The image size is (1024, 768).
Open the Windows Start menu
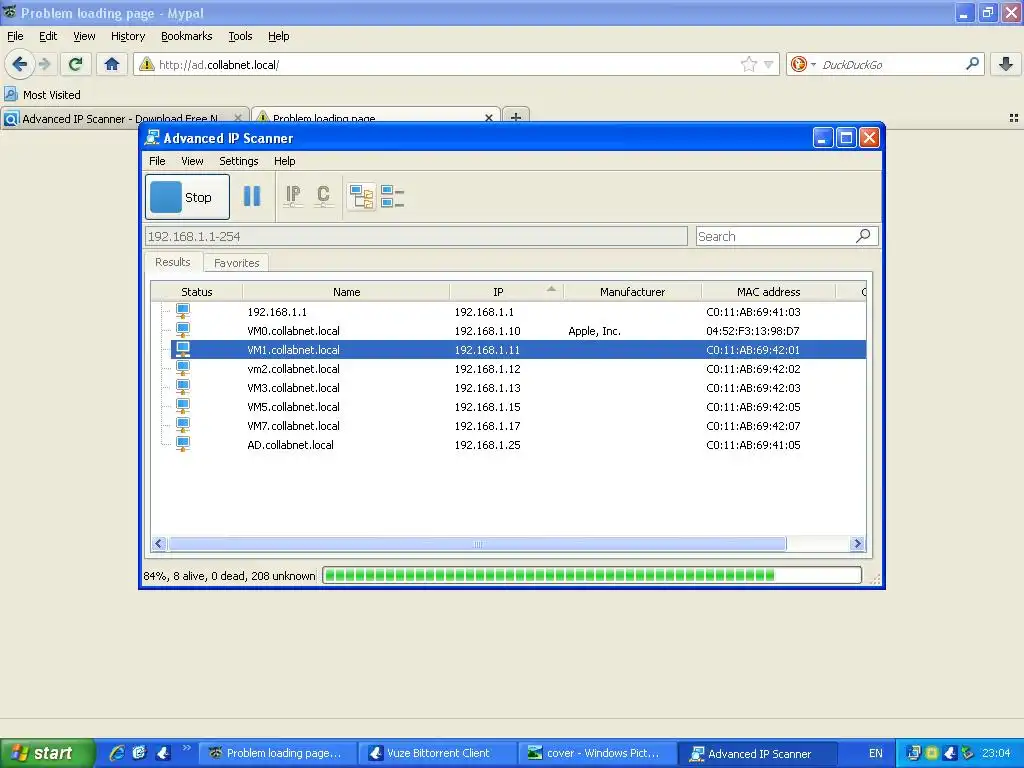click(47, 753)
